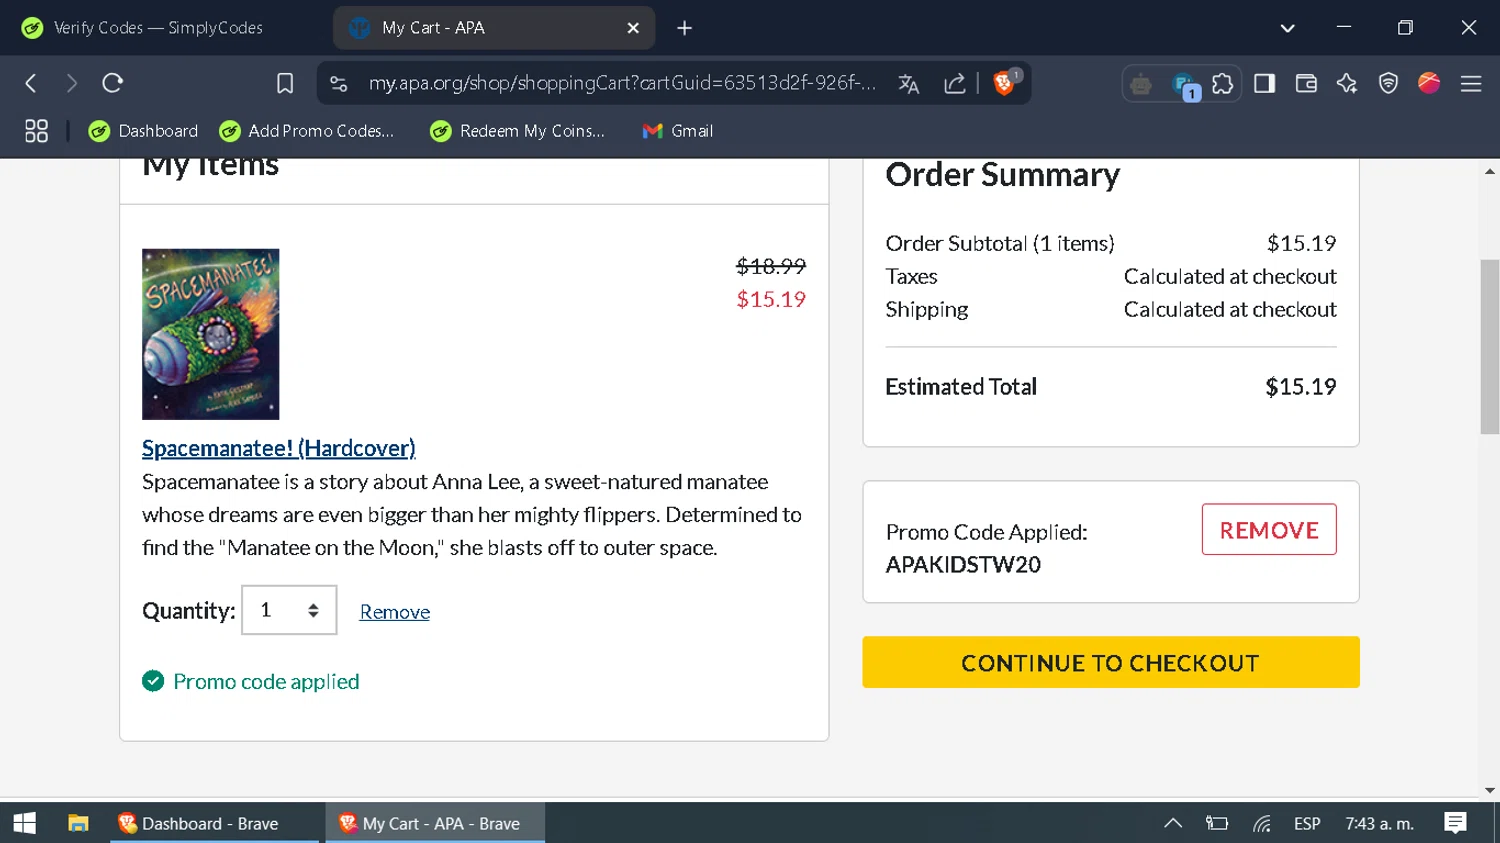Expand the tab search dropdown
Image resolution: width=1500 pixels, height=843 pixels.
1288,28
